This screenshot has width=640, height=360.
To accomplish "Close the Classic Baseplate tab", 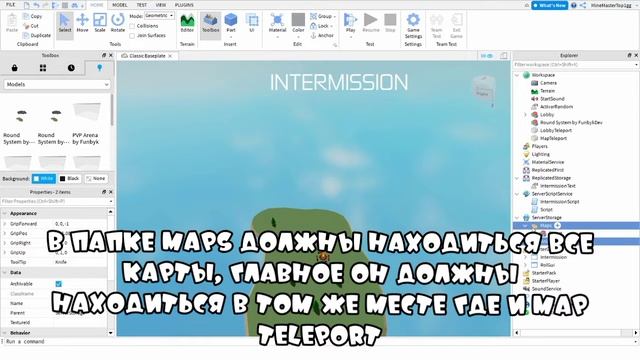I will pos(170,56).
